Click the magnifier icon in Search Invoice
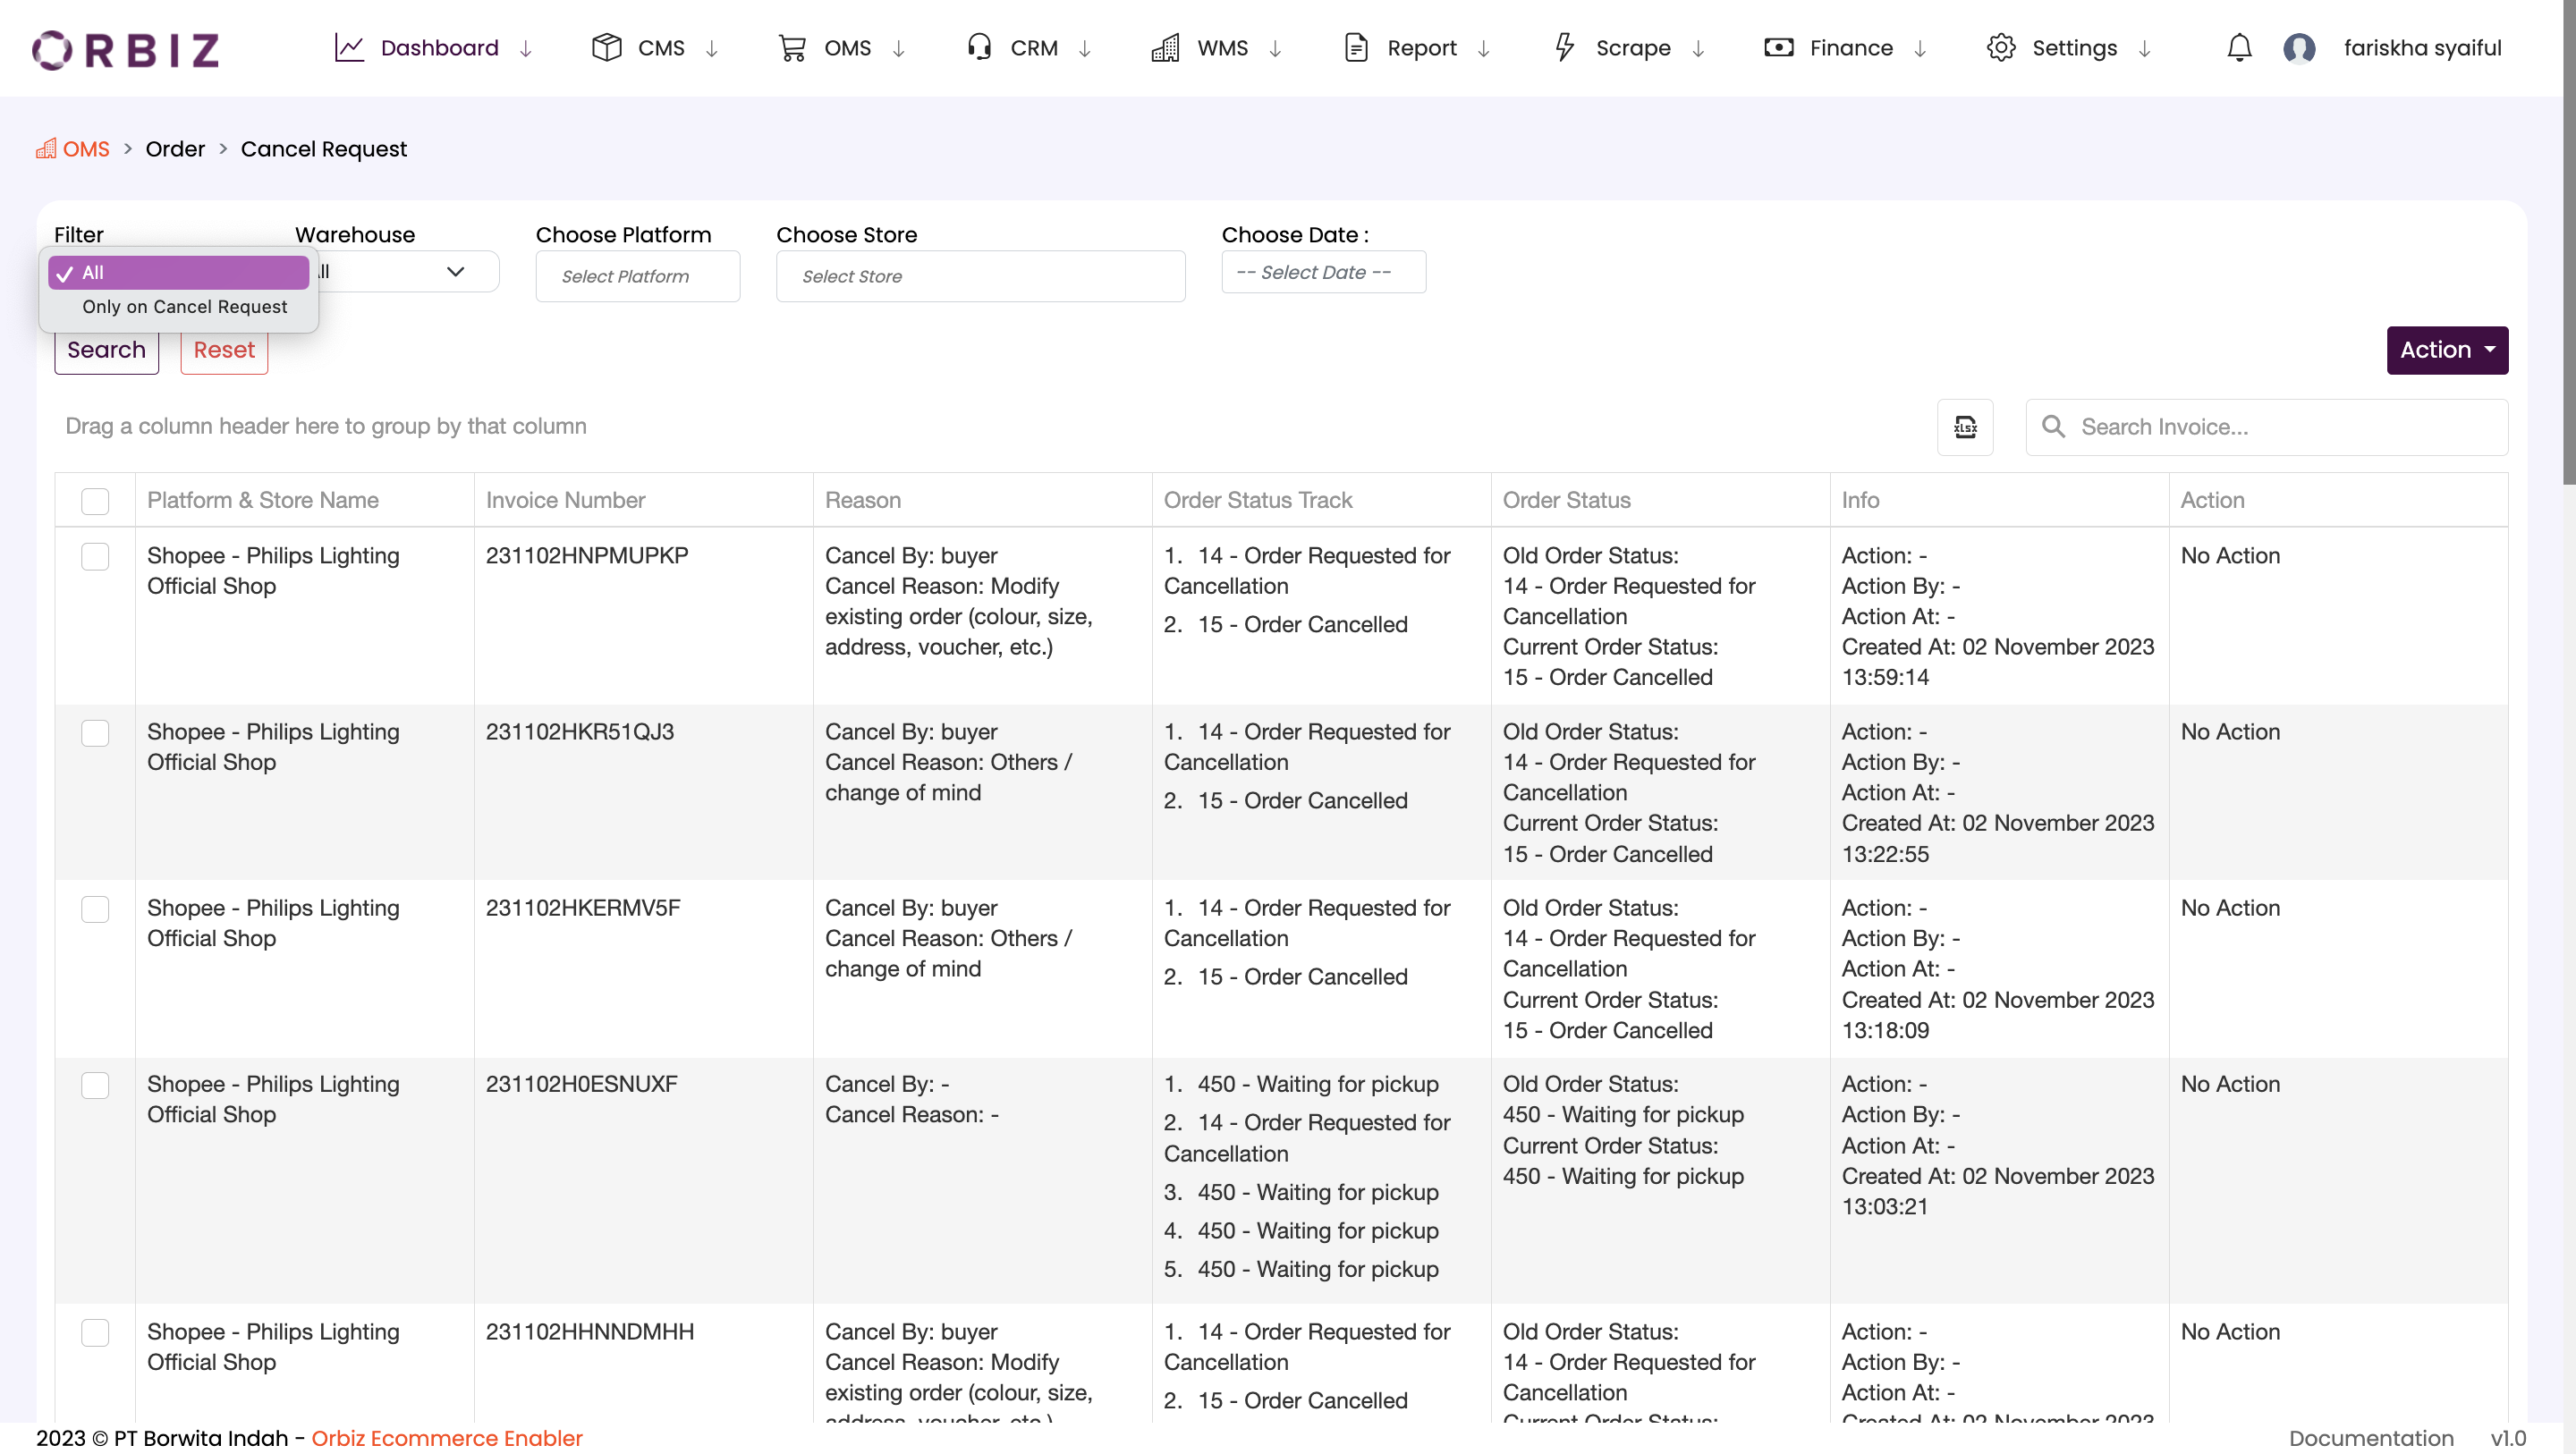 click(2053, 427)
